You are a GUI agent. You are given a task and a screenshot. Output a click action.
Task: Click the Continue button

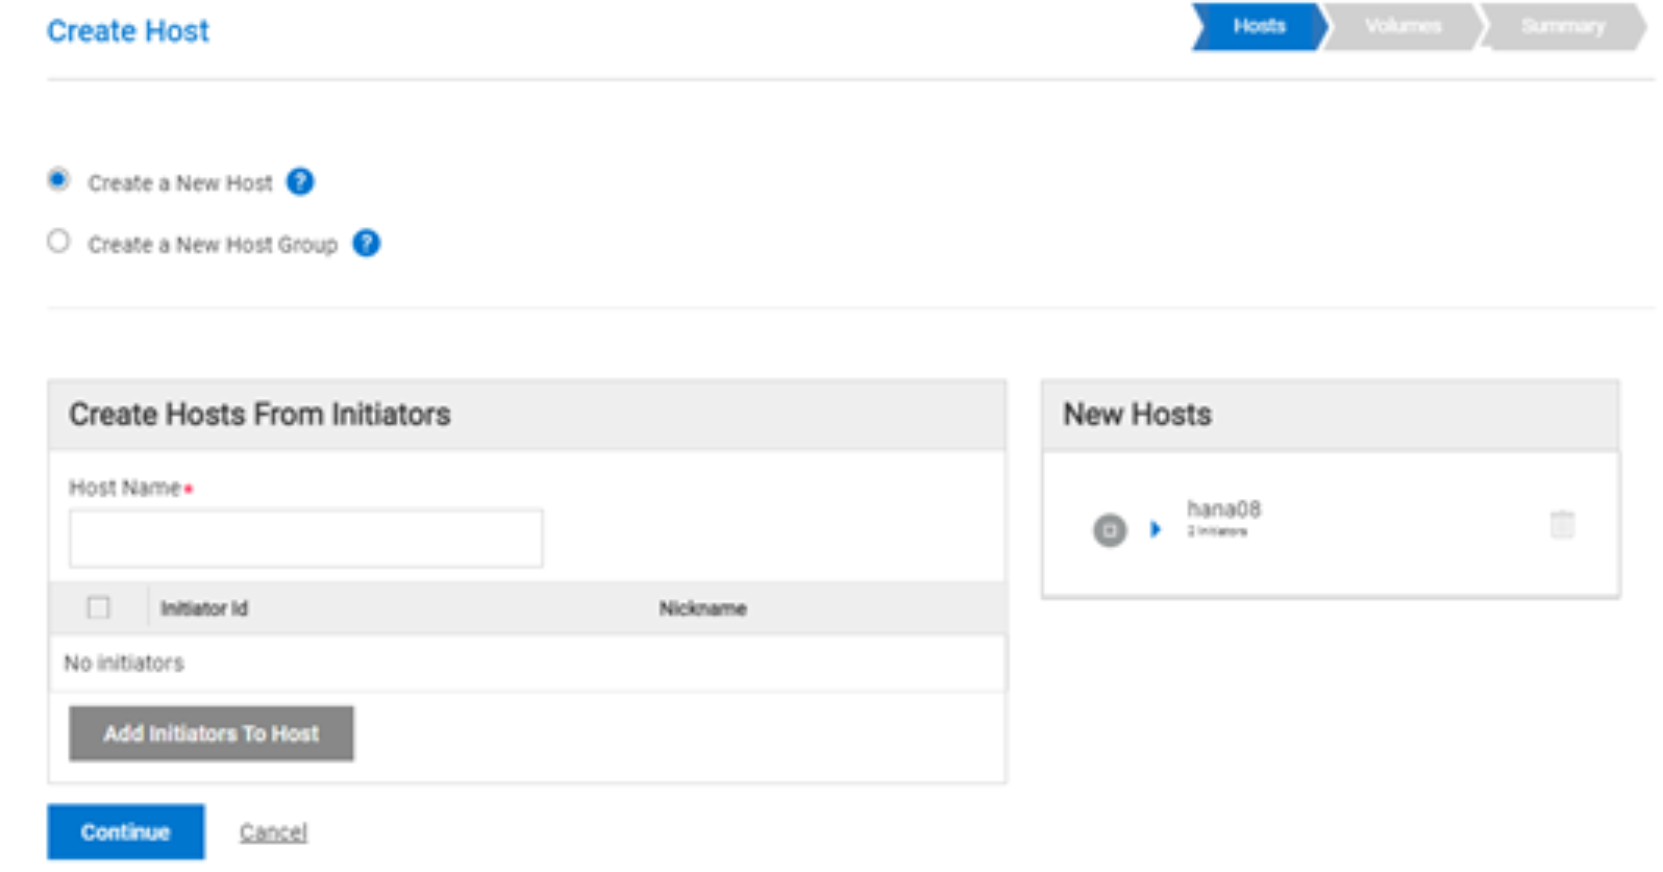(126, 832)
